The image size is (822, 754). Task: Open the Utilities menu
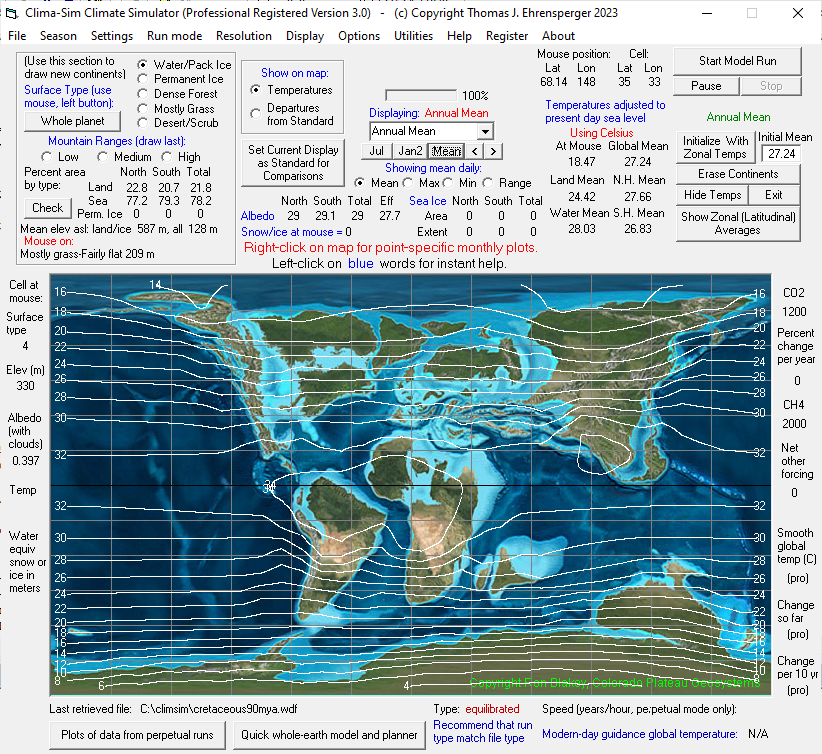pos(413,36)
